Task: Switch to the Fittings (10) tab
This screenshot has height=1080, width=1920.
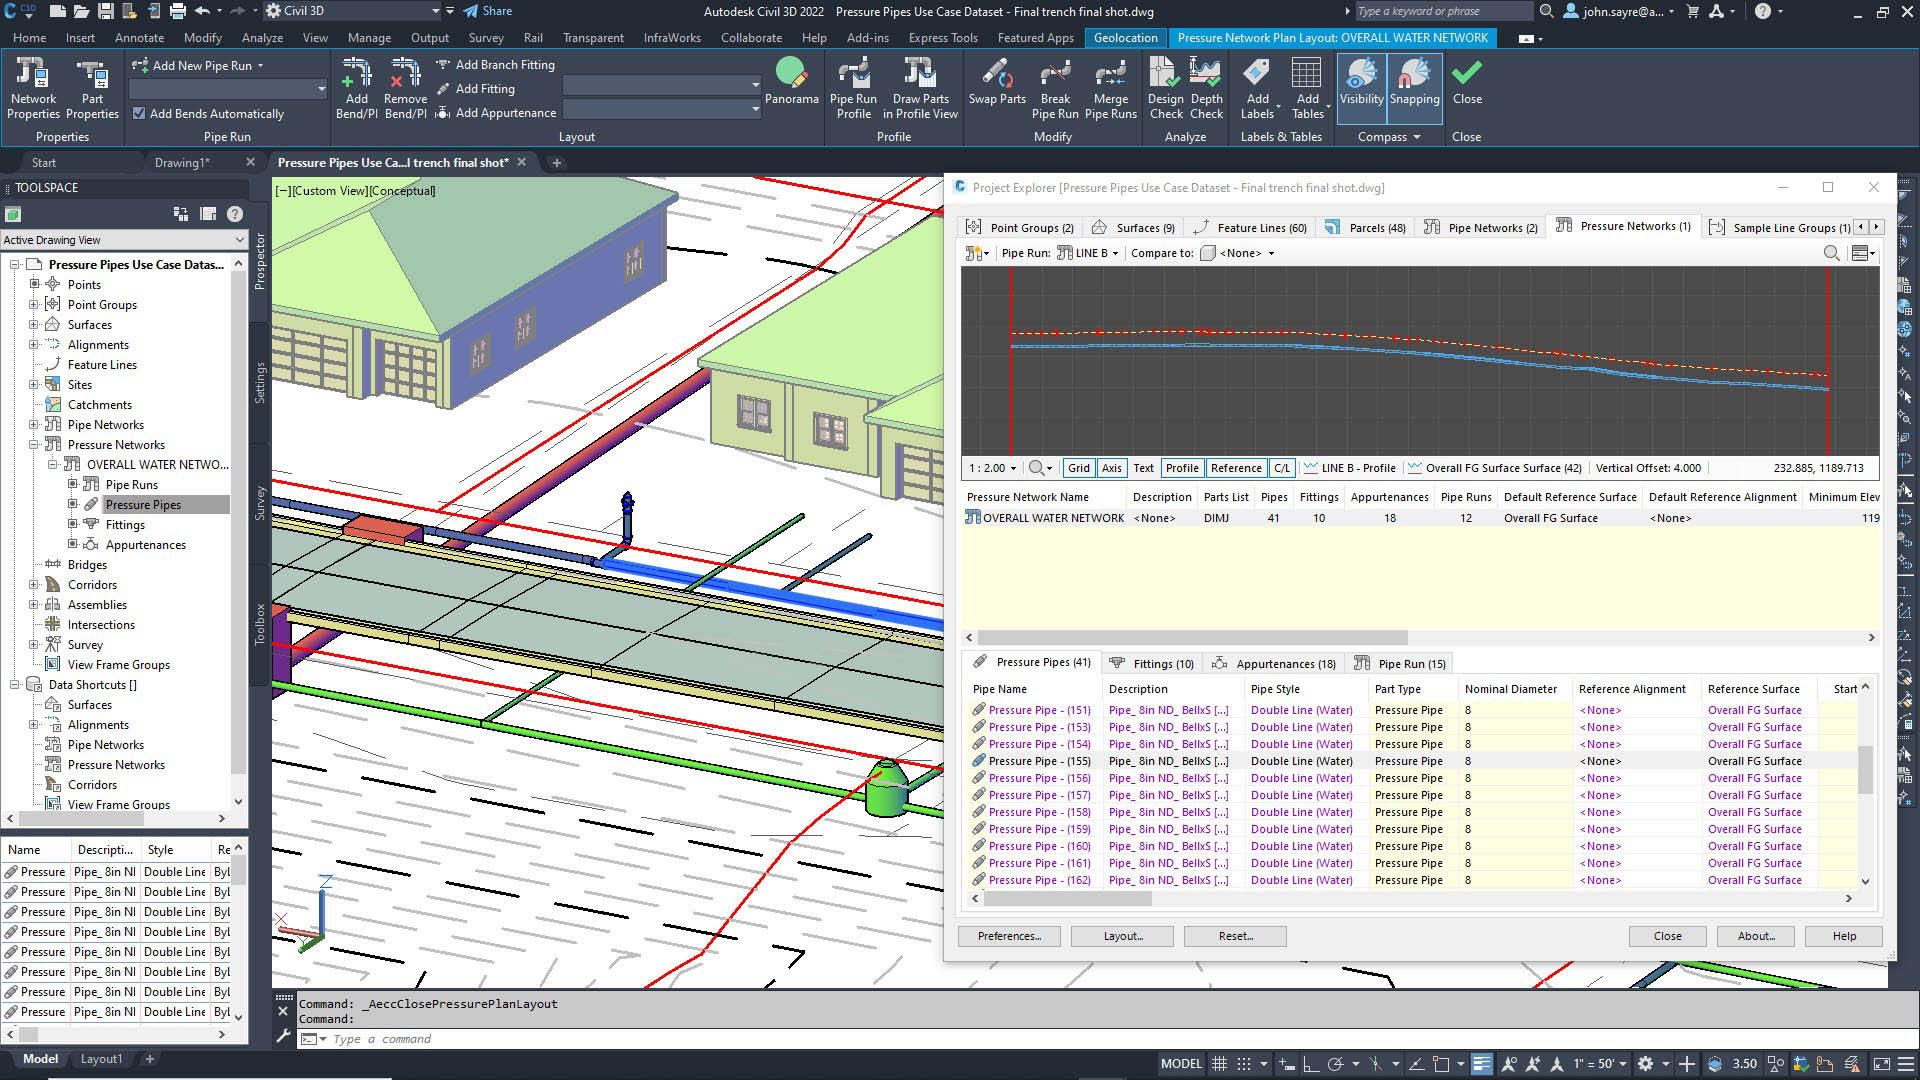Action: click(x=1161, y=662)
